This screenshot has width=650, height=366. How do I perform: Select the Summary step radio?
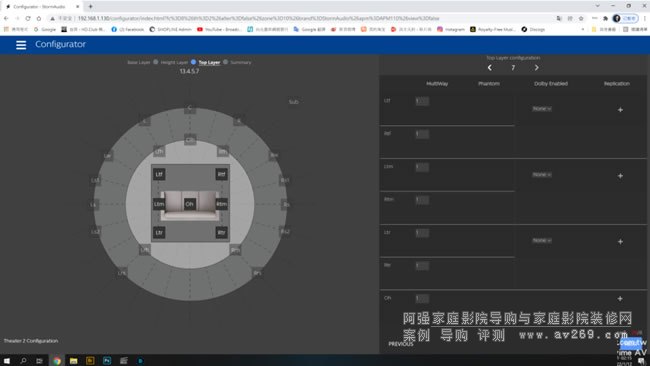(226, 62)
